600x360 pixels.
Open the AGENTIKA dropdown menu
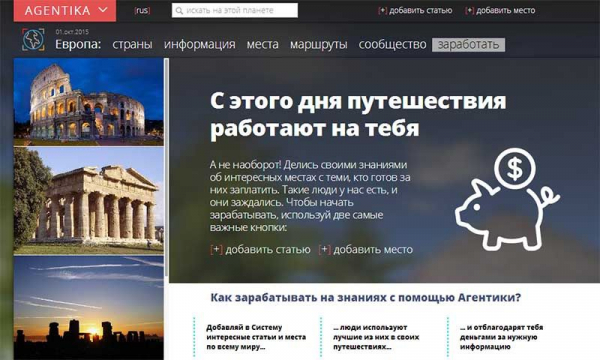pyautogui.click(x=65, y=10)
